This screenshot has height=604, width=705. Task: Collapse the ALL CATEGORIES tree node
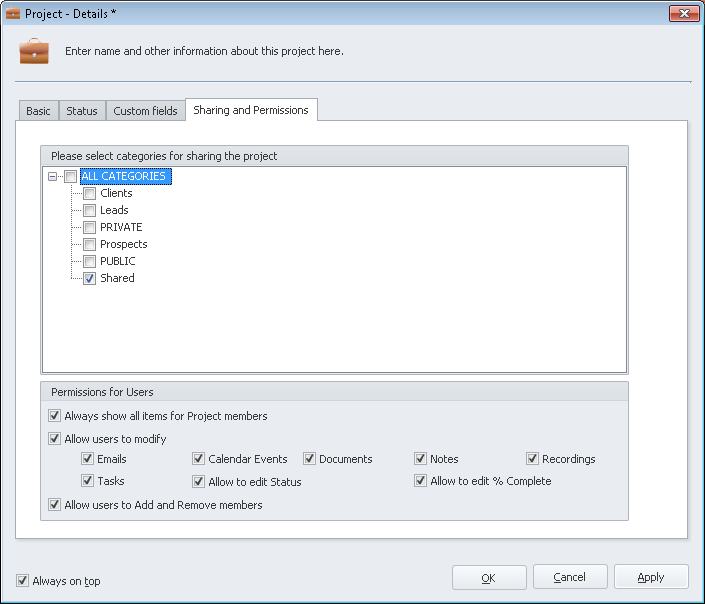coord(52,177)
